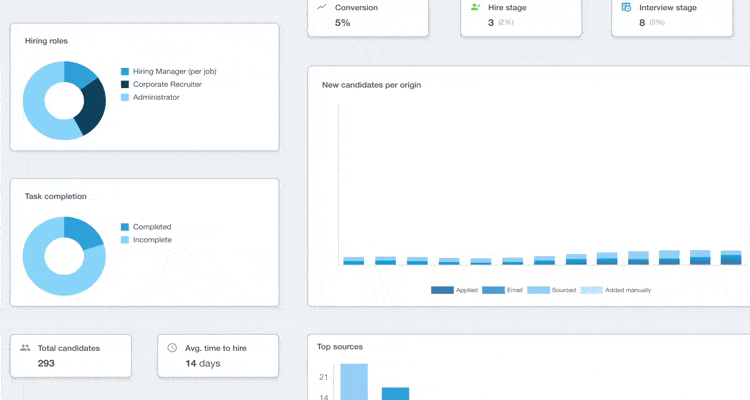The width and height of the screenshot is (750, 400).
Task: Click the Hire stage card label
Action: coord(507,8)
